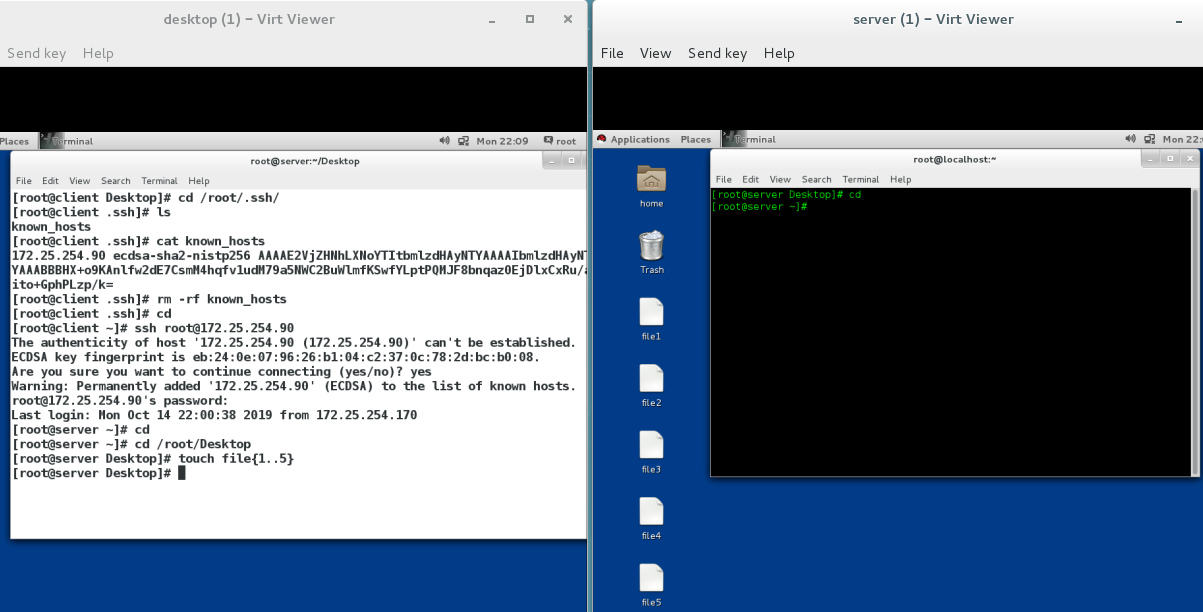1203x612 pixels.
Task: Open Edit menu in root@localhost terminal
Action: tap(751, 180)
